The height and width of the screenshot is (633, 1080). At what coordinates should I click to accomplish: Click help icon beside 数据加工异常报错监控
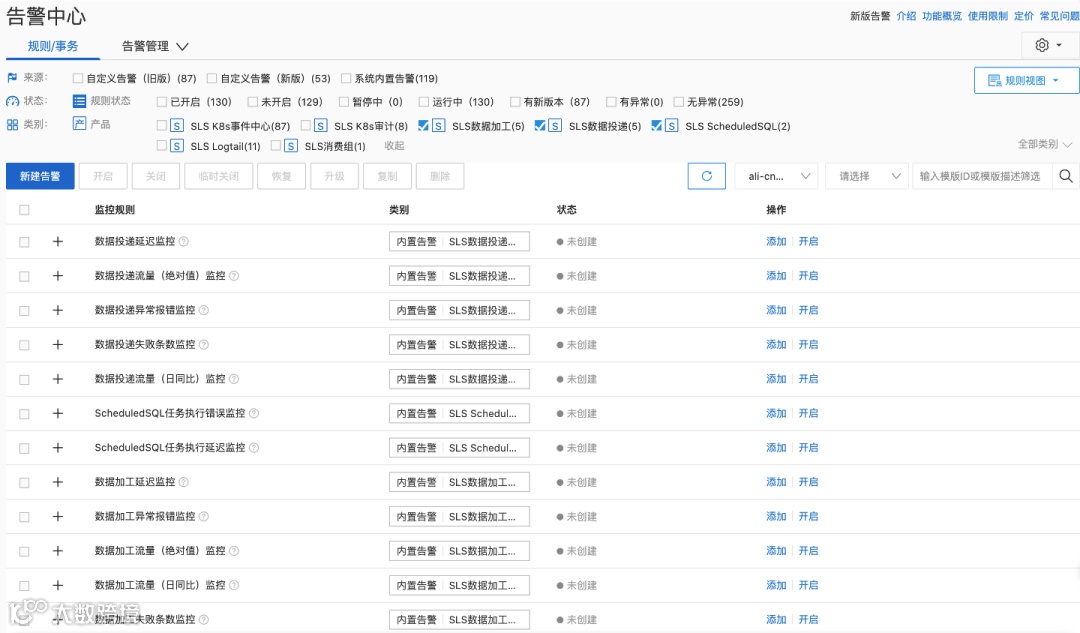click(x=204, y=517)
